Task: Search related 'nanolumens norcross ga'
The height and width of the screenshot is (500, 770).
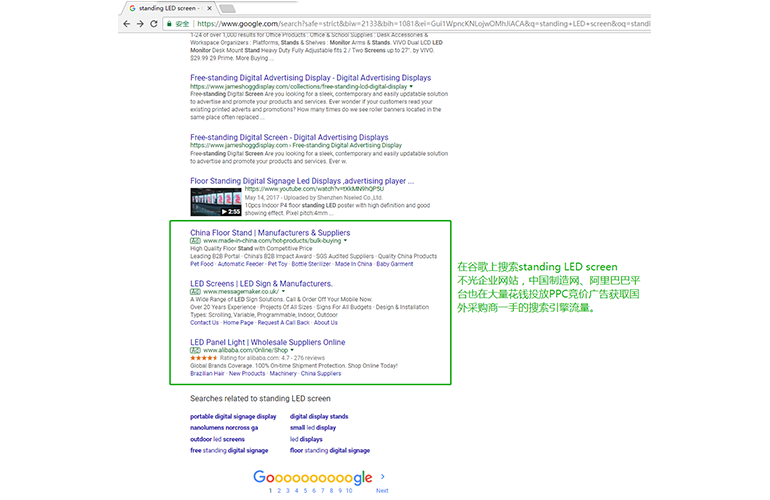Action: click(x=224, y=428)
